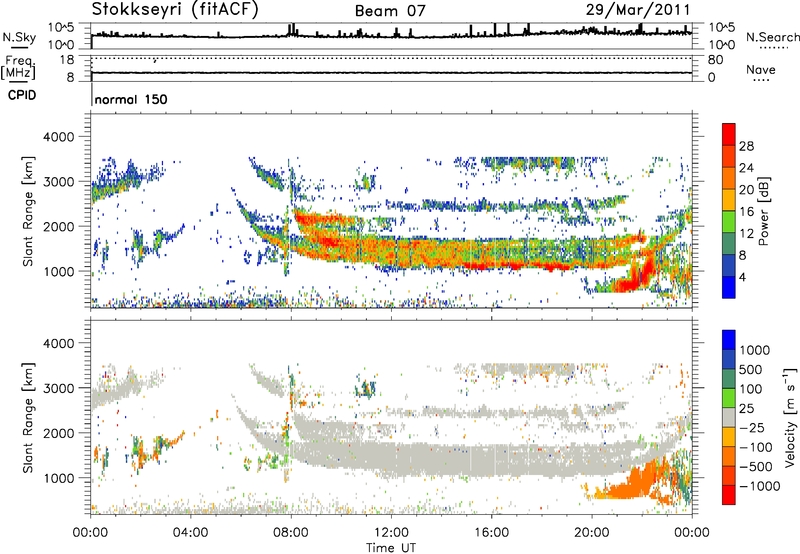Click the Slant Range label of power panel
This screenshot has width=800, height=554.
(x=28, y=212)
